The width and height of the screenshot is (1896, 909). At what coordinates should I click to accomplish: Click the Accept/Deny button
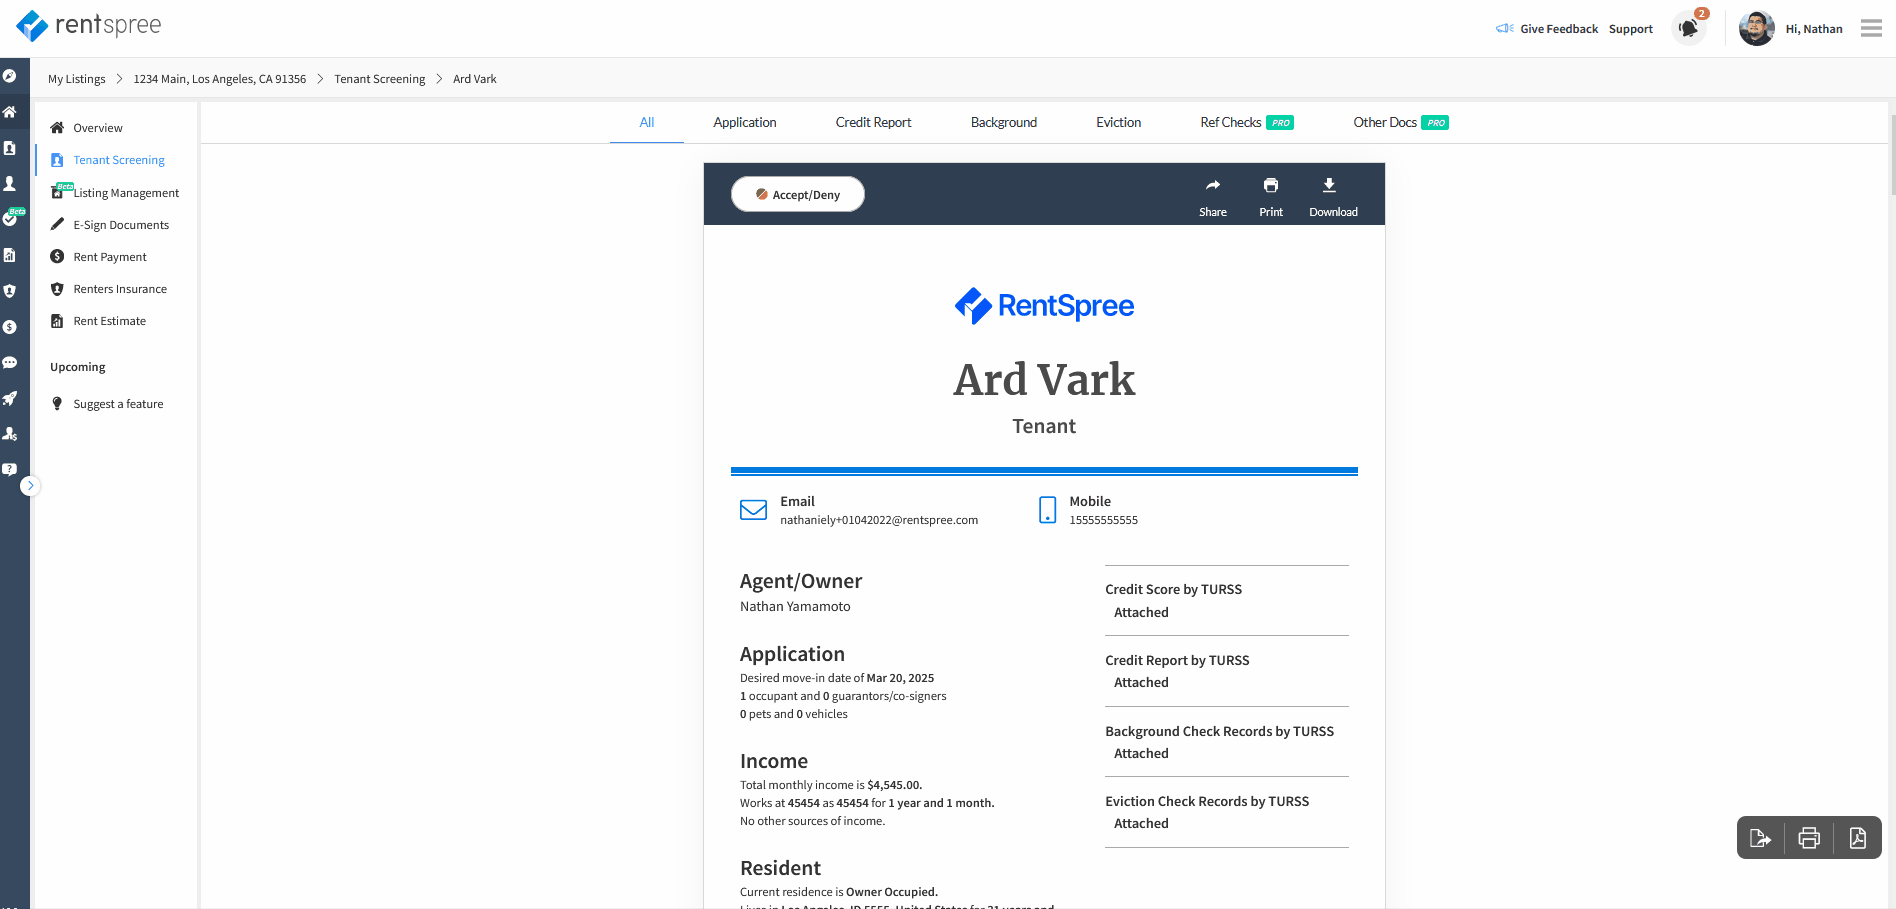[x=797, y=194]
